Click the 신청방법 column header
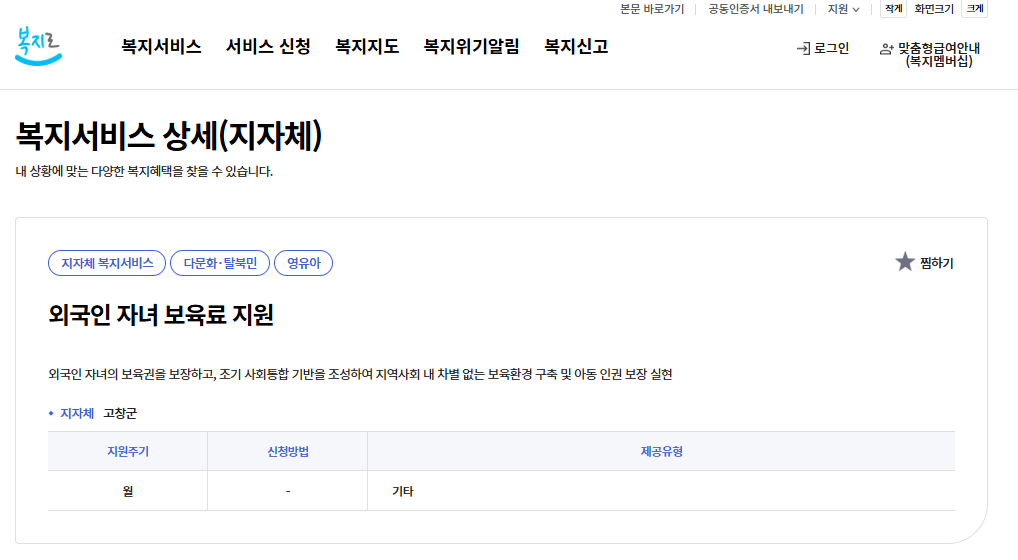Image resolution: width=1018 pixels, height=560 pixels. (288, 452)
